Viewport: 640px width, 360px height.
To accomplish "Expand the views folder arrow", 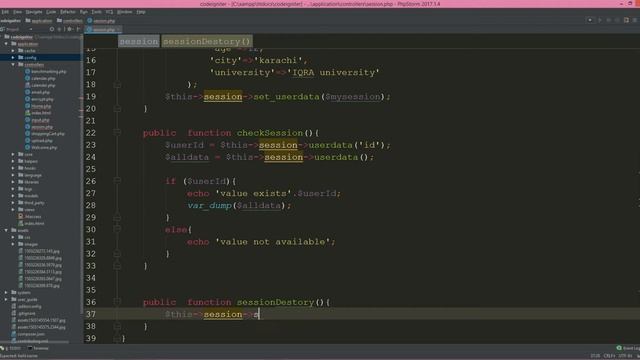I will tap(13, 210).
